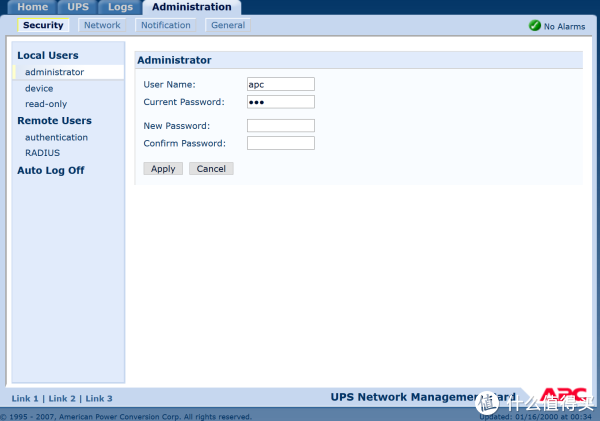Open Link 3 in the footer
The image size is (600, 421).
99,399
